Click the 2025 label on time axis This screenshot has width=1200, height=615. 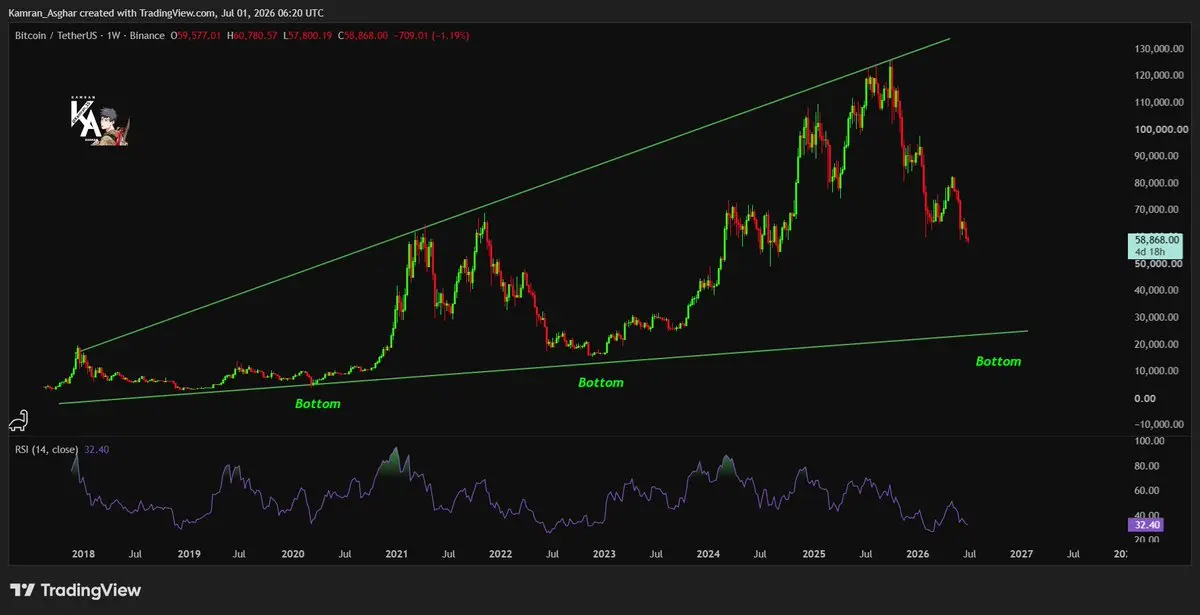(813, 552)
